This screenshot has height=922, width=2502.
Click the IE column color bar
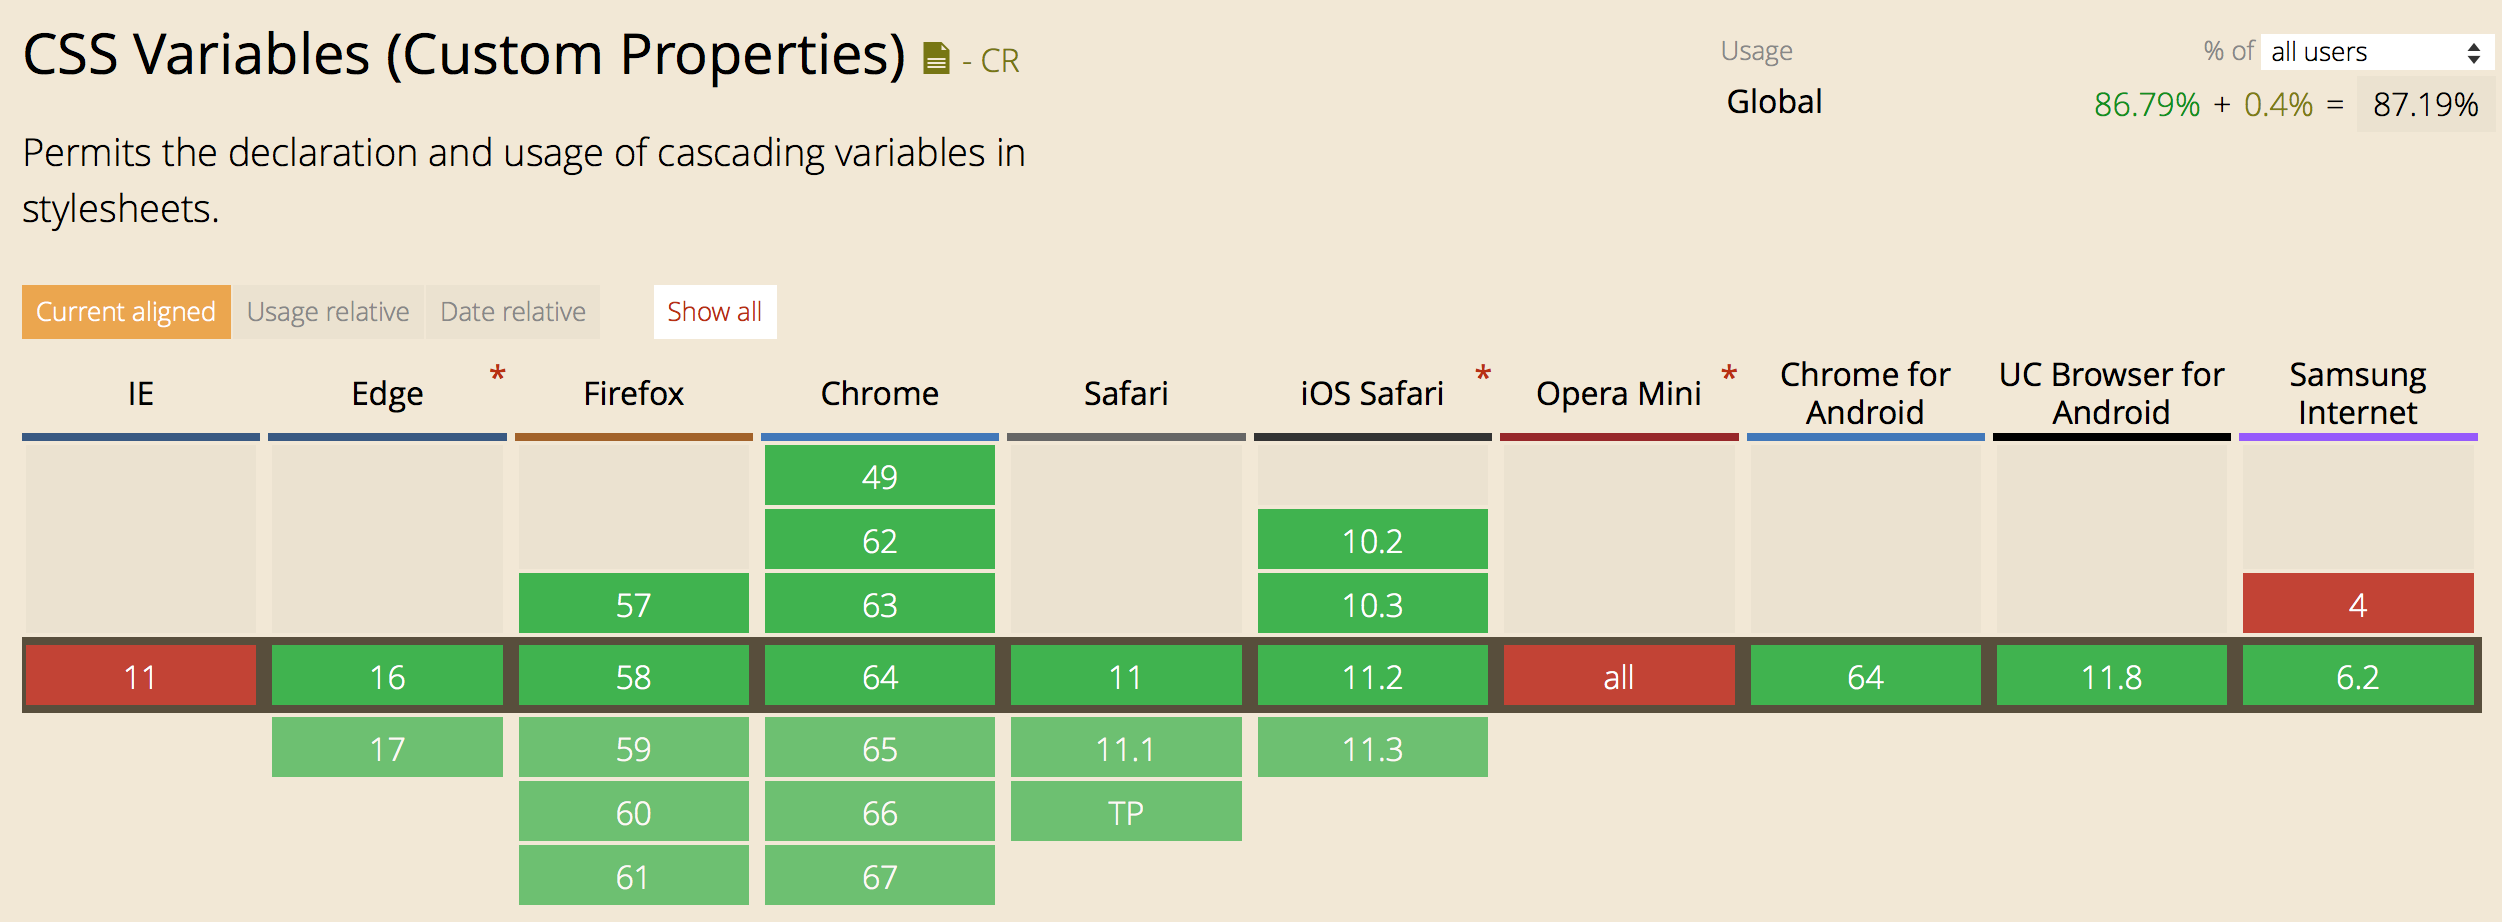(x=140, y=435)
